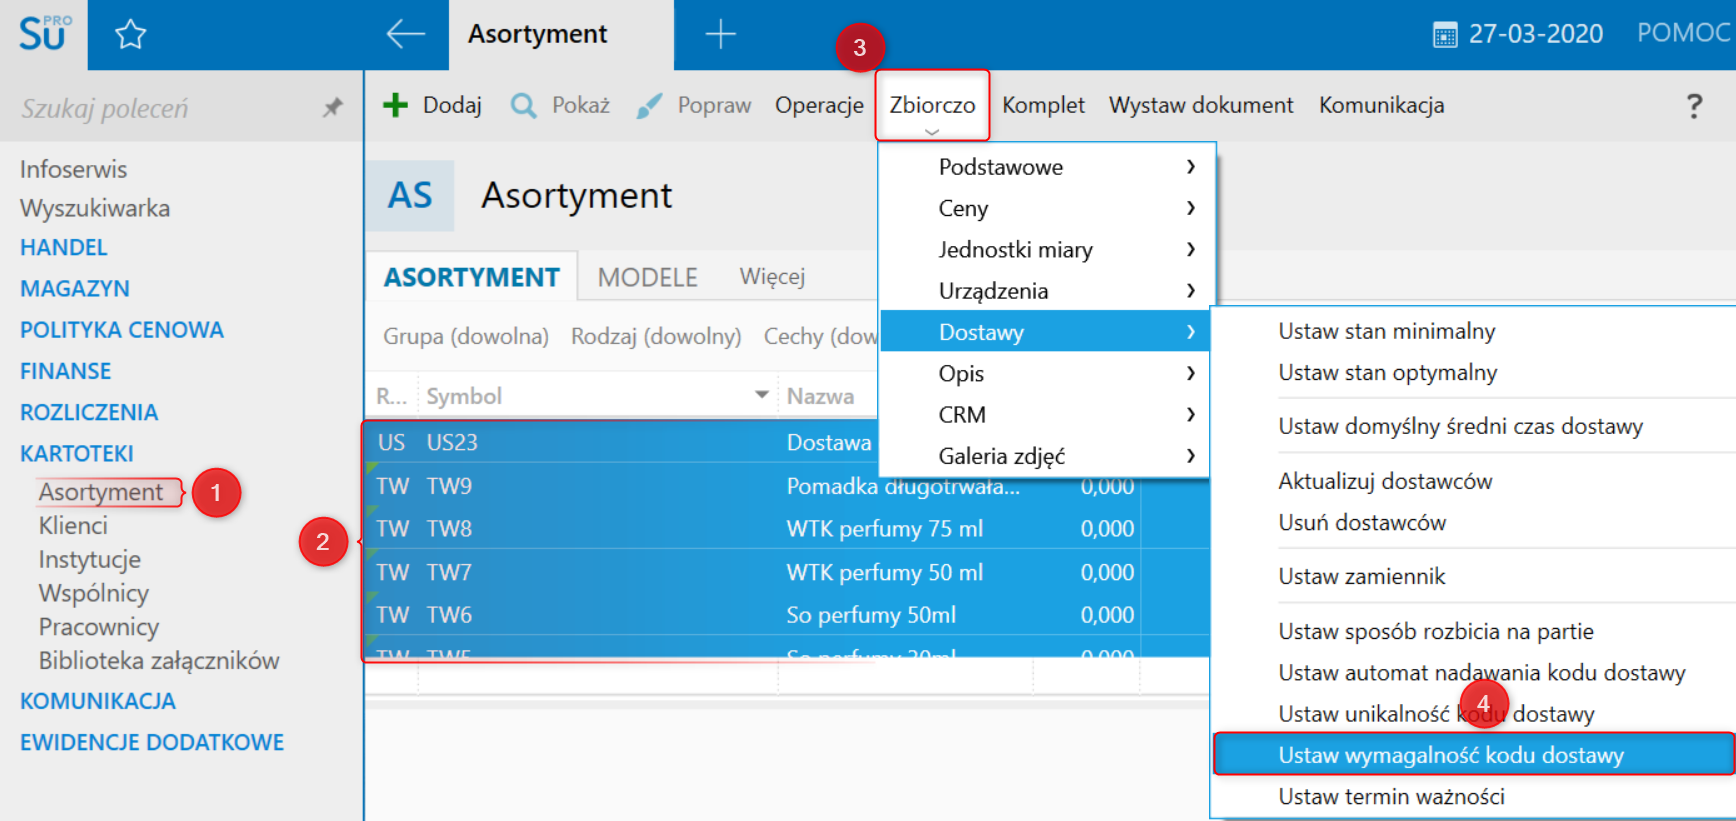
Task: Open a new tab with plus icon
Action: tap(720, 35)
